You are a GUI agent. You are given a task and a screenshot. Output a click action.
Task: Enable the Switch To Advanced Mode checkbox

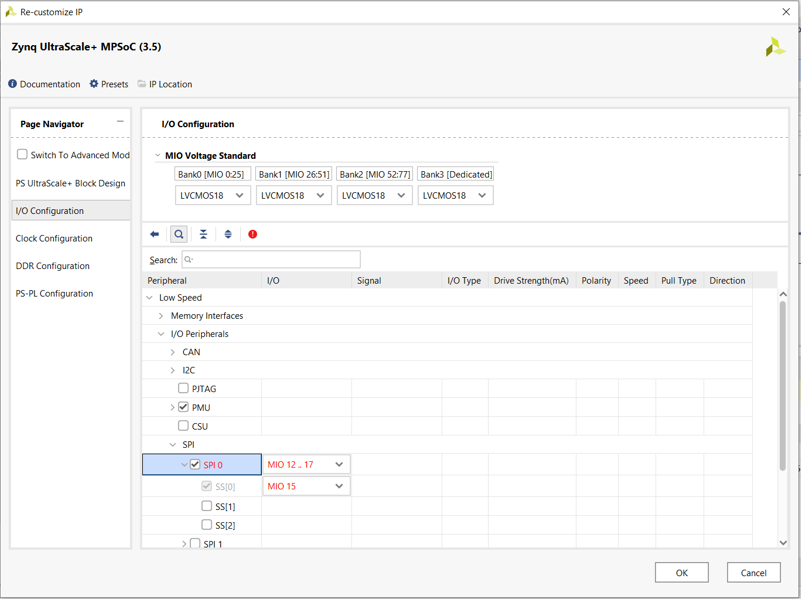tap(21, 154)
